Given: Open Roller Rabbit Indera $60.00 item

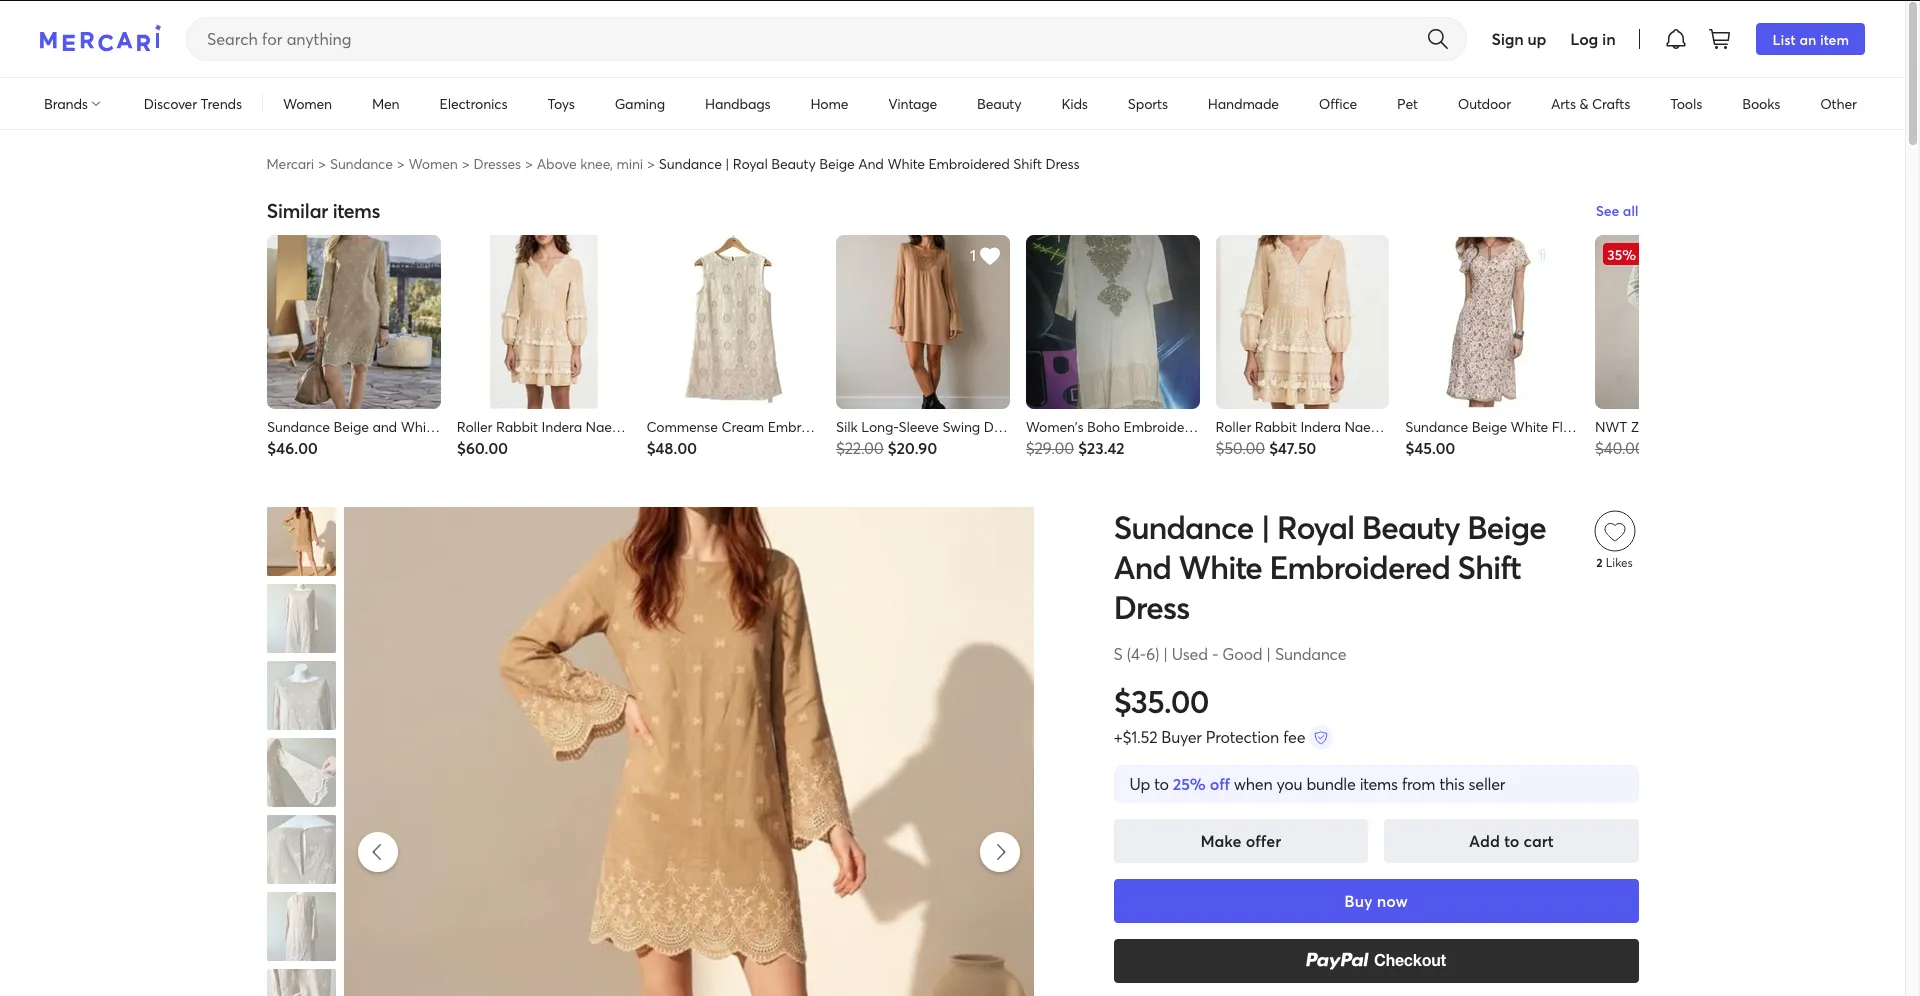Looking at the screenshot, I should point(543,346).
